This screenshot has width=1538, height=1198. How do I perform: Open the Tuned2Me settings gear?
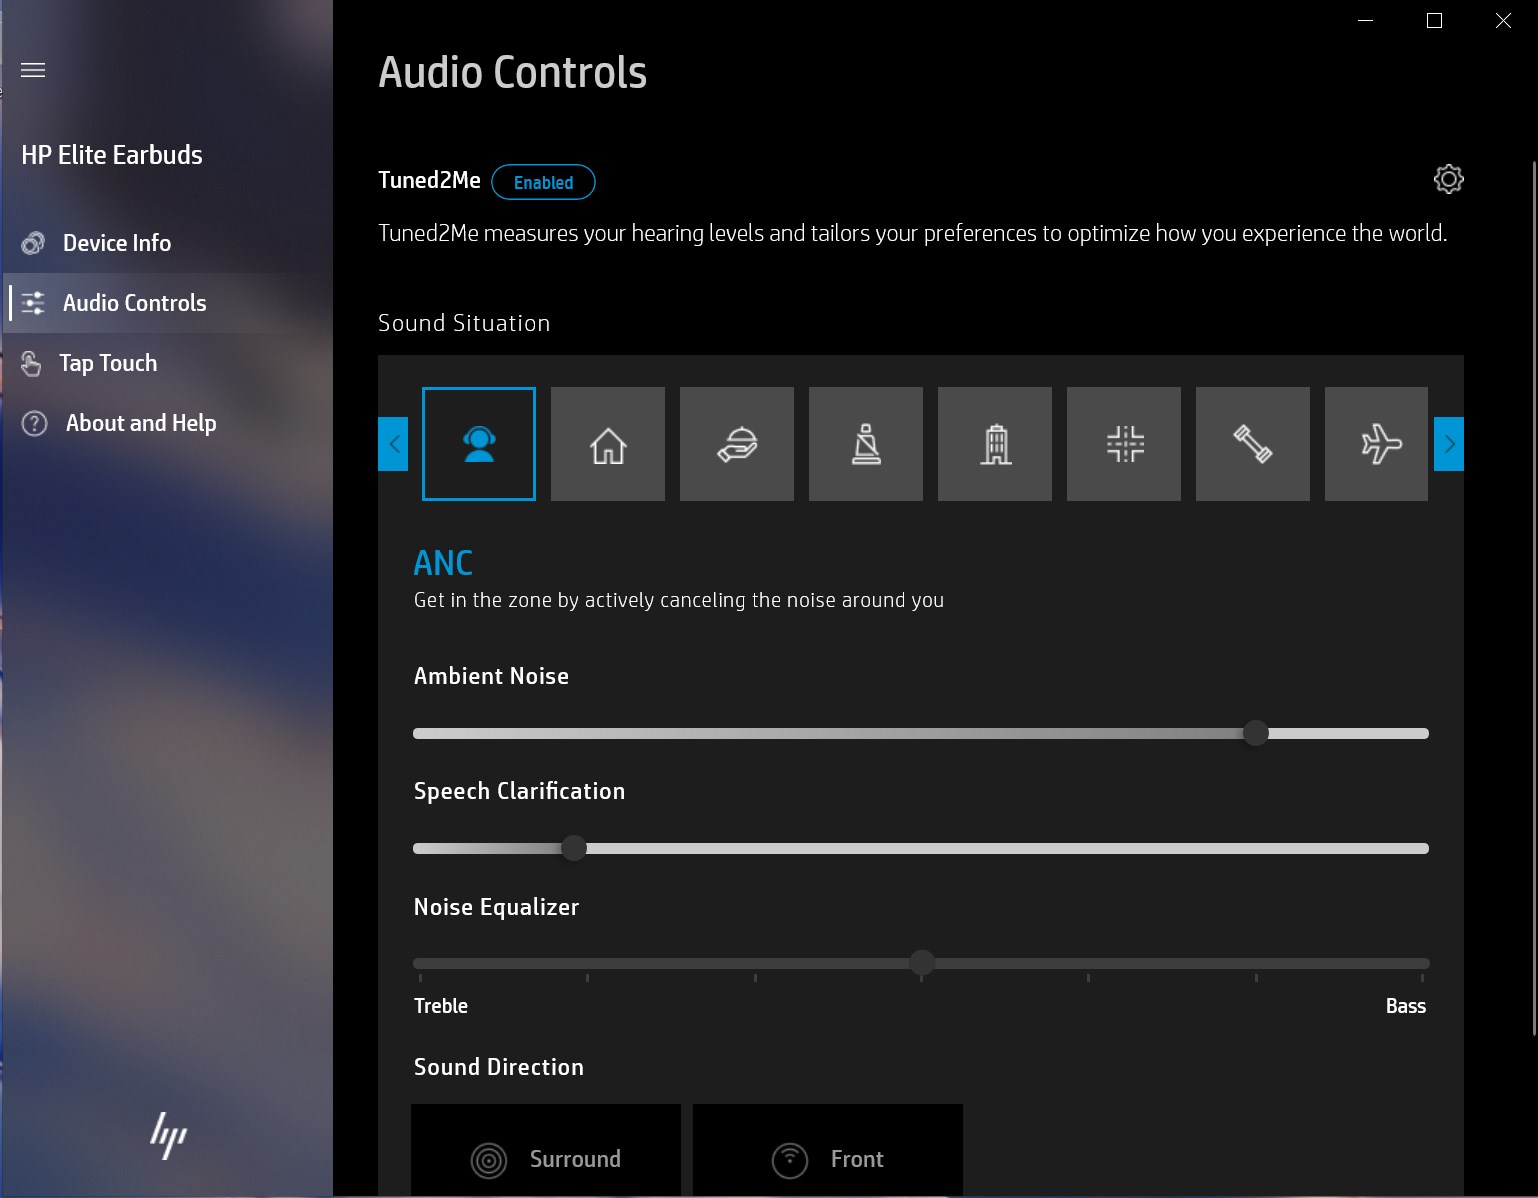coord(1448,180)
